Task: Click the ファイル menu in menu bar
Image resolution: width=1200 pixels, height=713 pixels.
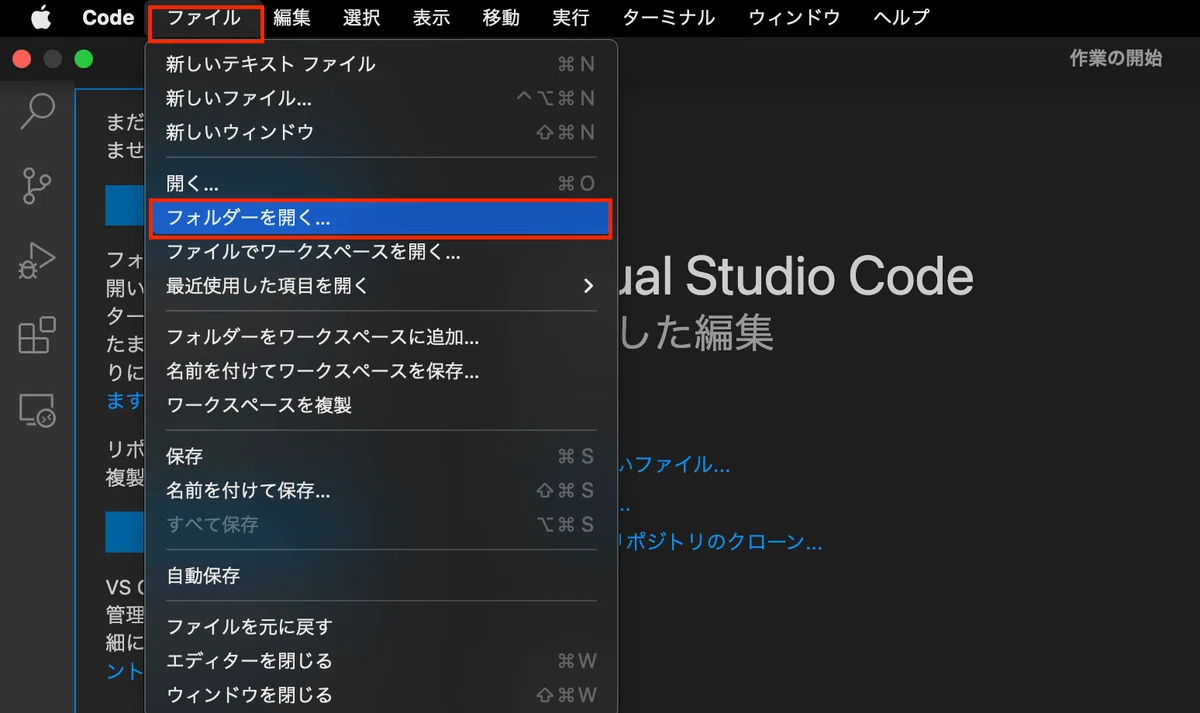Action: click(204, 18)
